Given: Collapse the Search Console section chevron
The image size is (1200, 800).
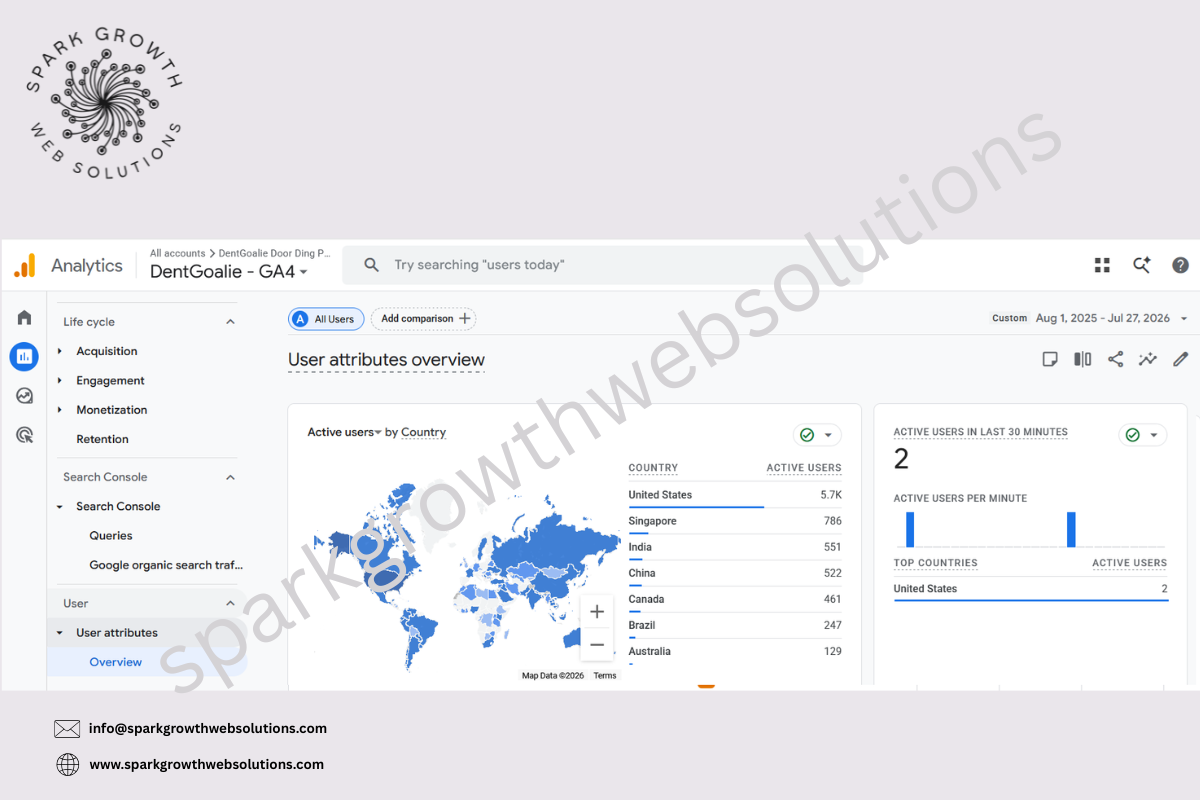Looking at the screenshot, I should [230, 477].
